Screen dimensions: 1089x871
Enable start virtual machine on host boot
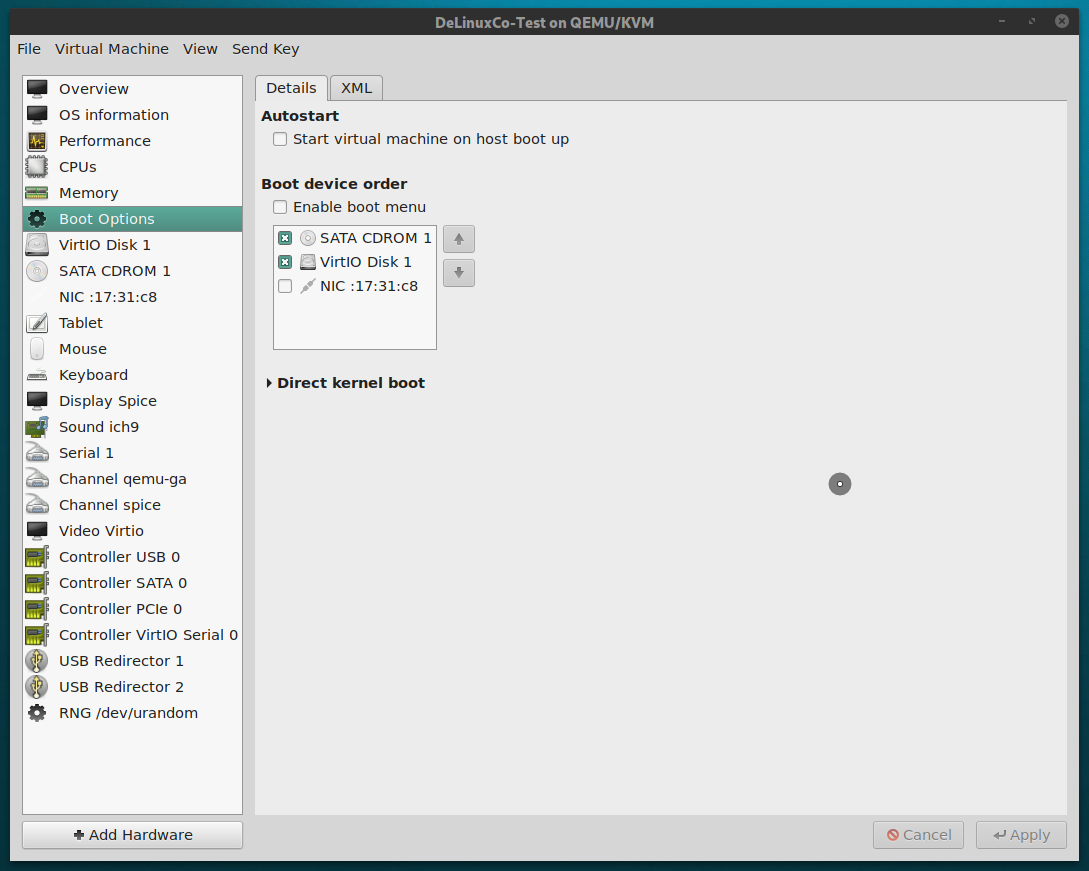pos(280,139)
